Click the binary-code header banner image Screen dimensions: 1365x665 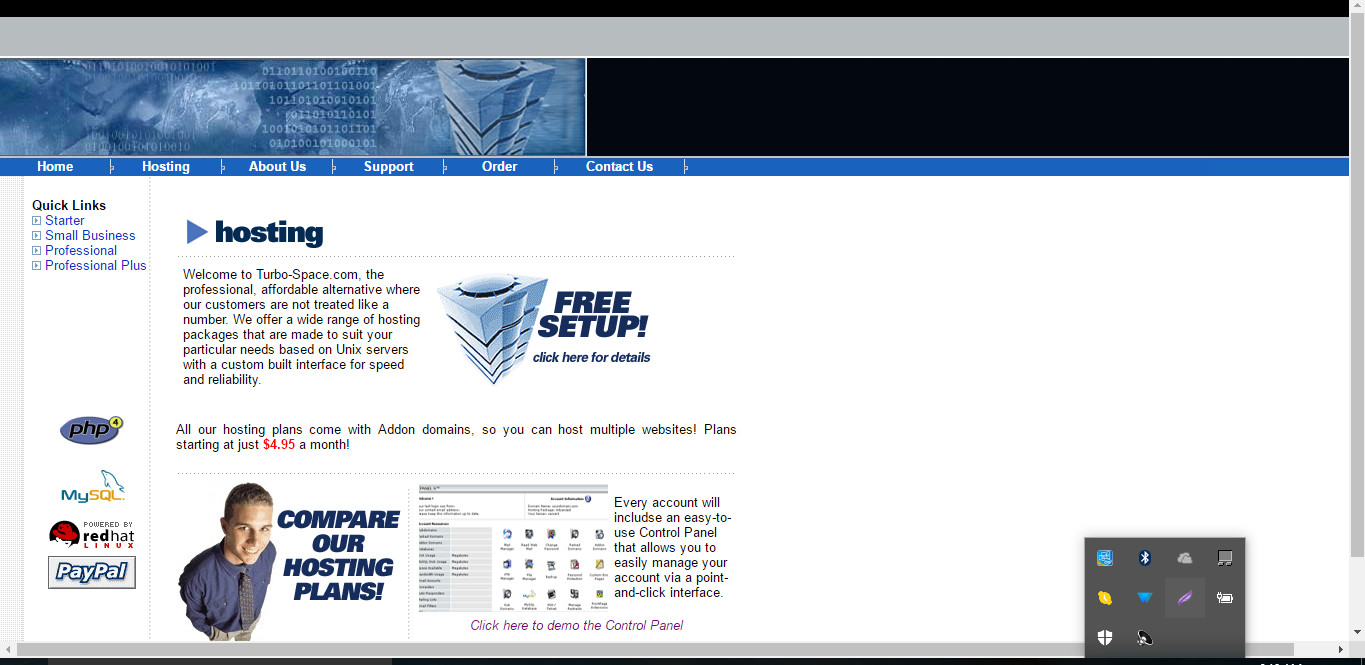[293, 107]
